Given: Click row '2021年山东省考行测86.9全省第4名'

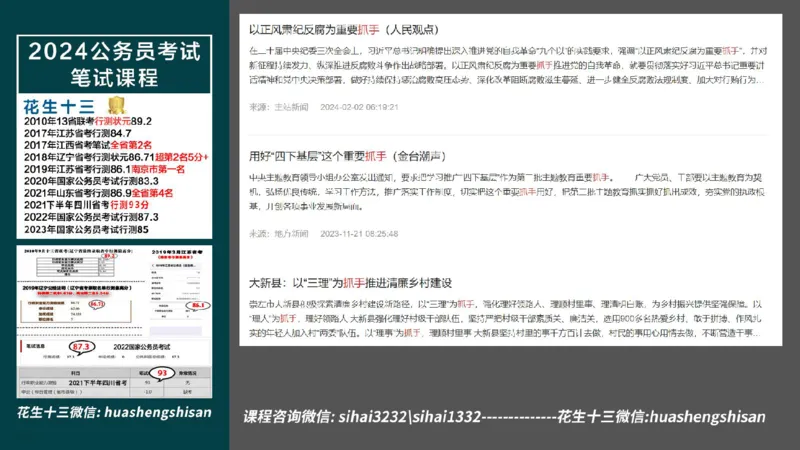Looking at the screenshot, I should (98, 193).
